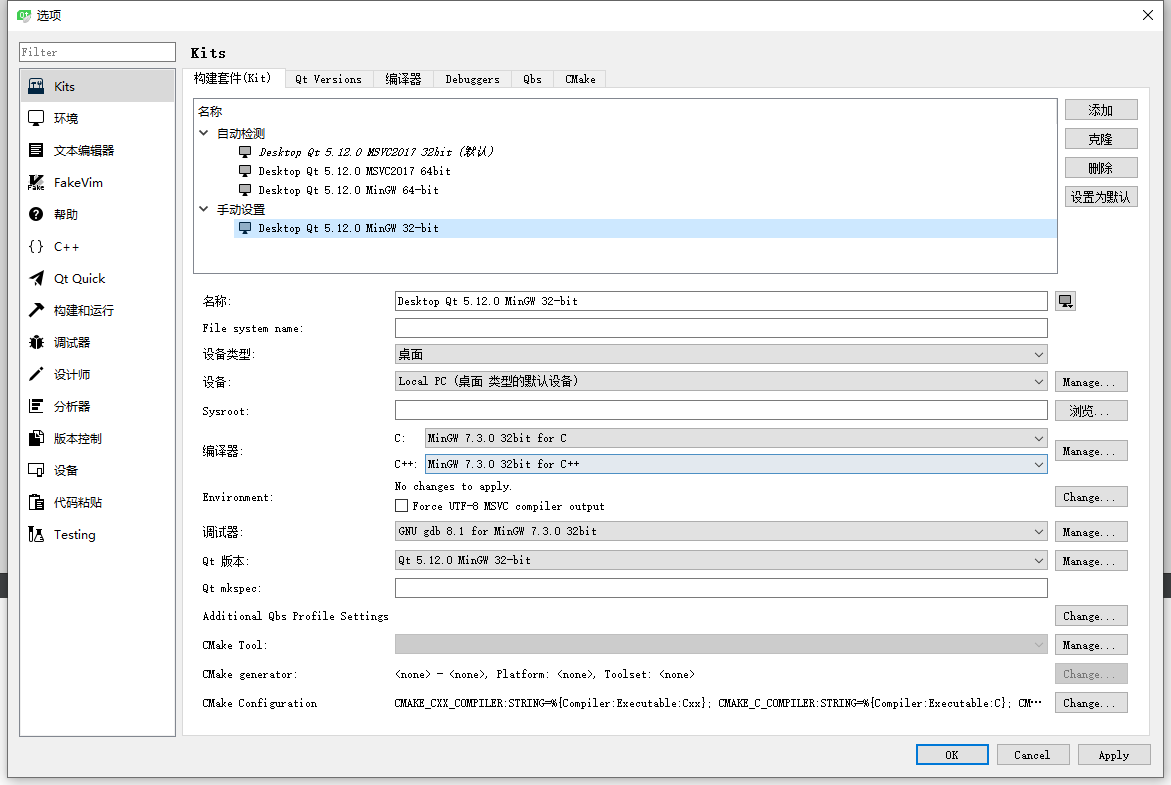Click Change for CMake Configuration
This screenshot has width=1171, height=785.
pyautogui.click(x=1091, y=703)
